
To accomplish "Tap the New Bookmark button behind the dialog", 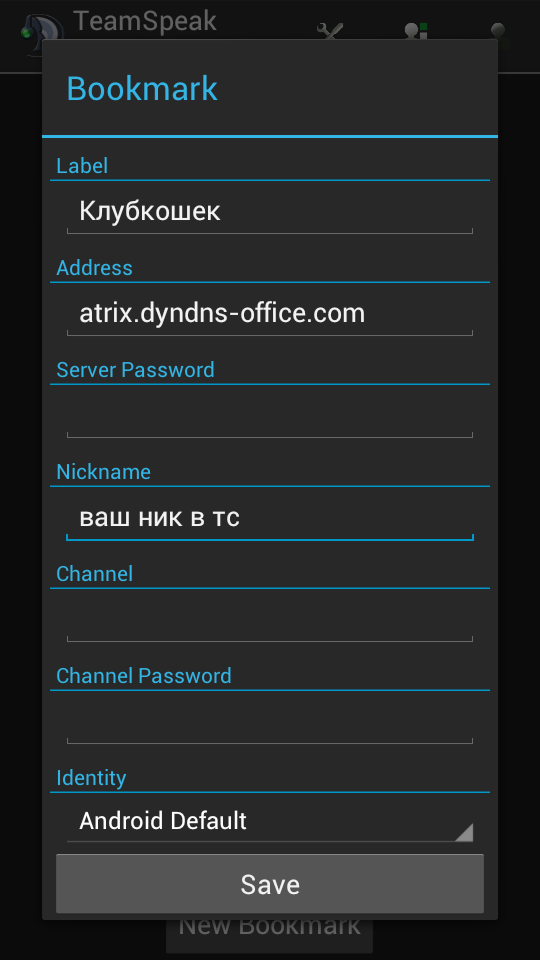I will 269,933.
